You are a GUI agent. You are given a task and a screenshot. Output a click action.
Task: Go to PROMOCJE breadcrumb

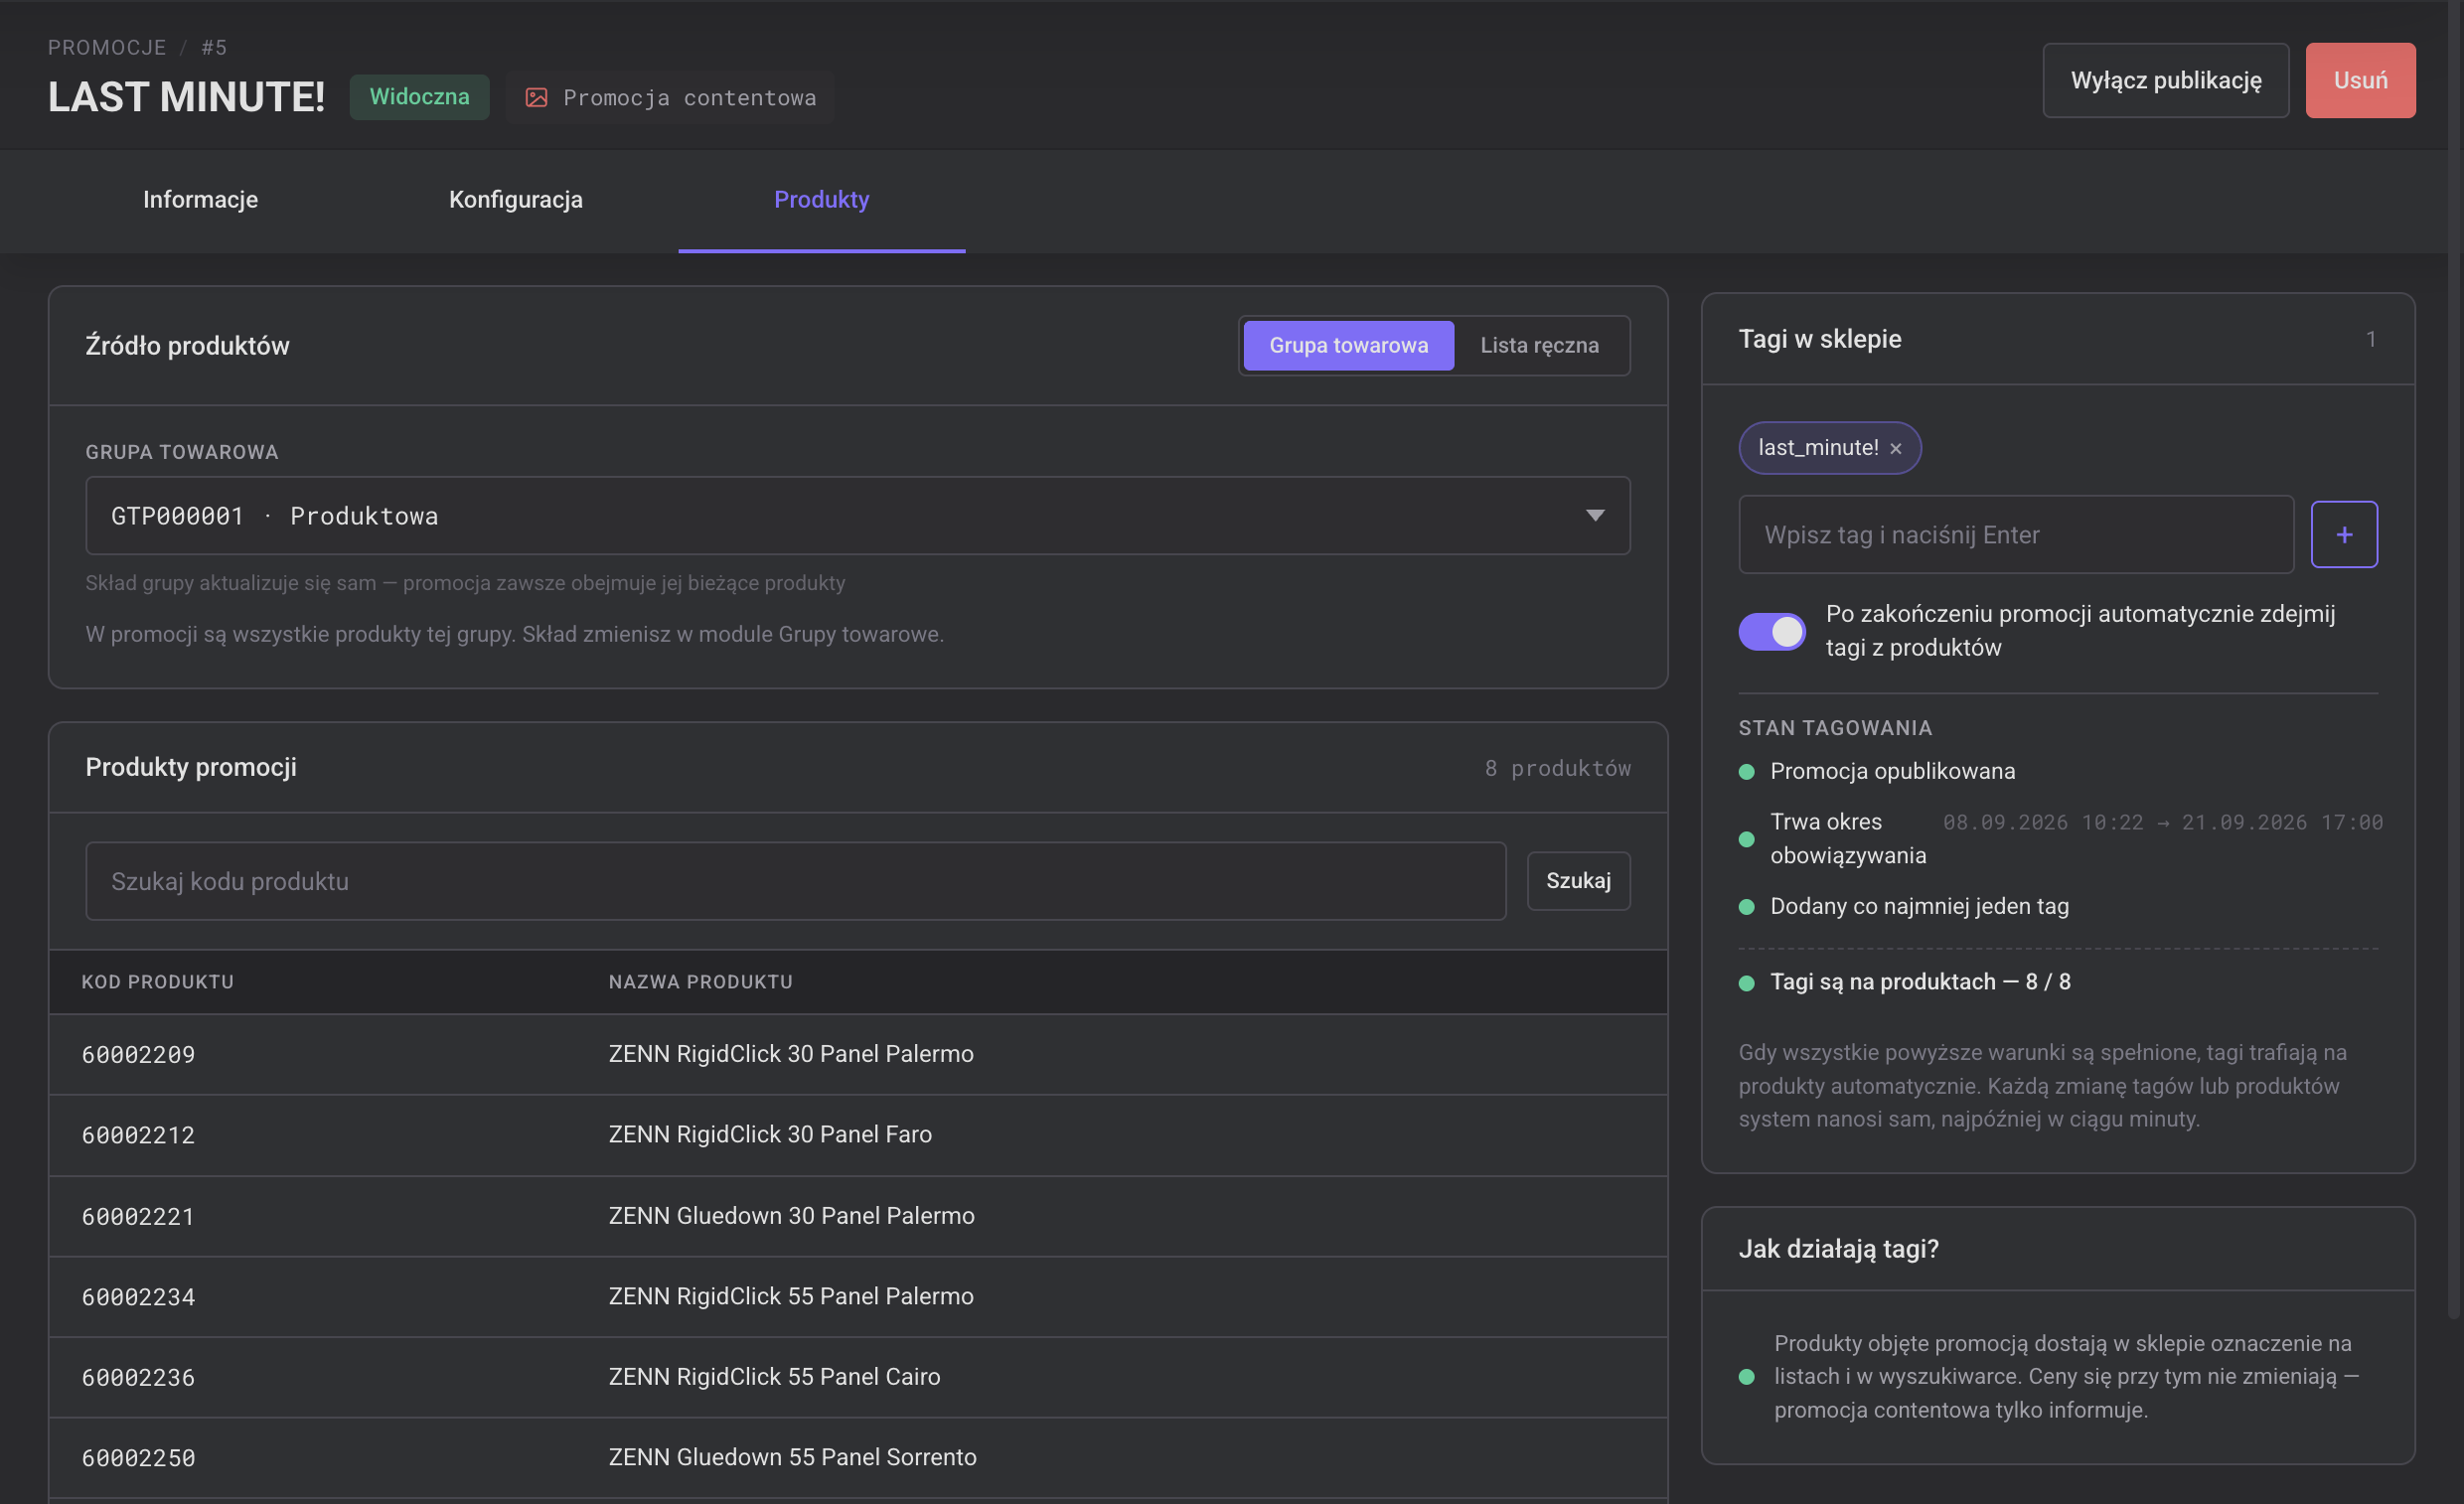(107, 47)
